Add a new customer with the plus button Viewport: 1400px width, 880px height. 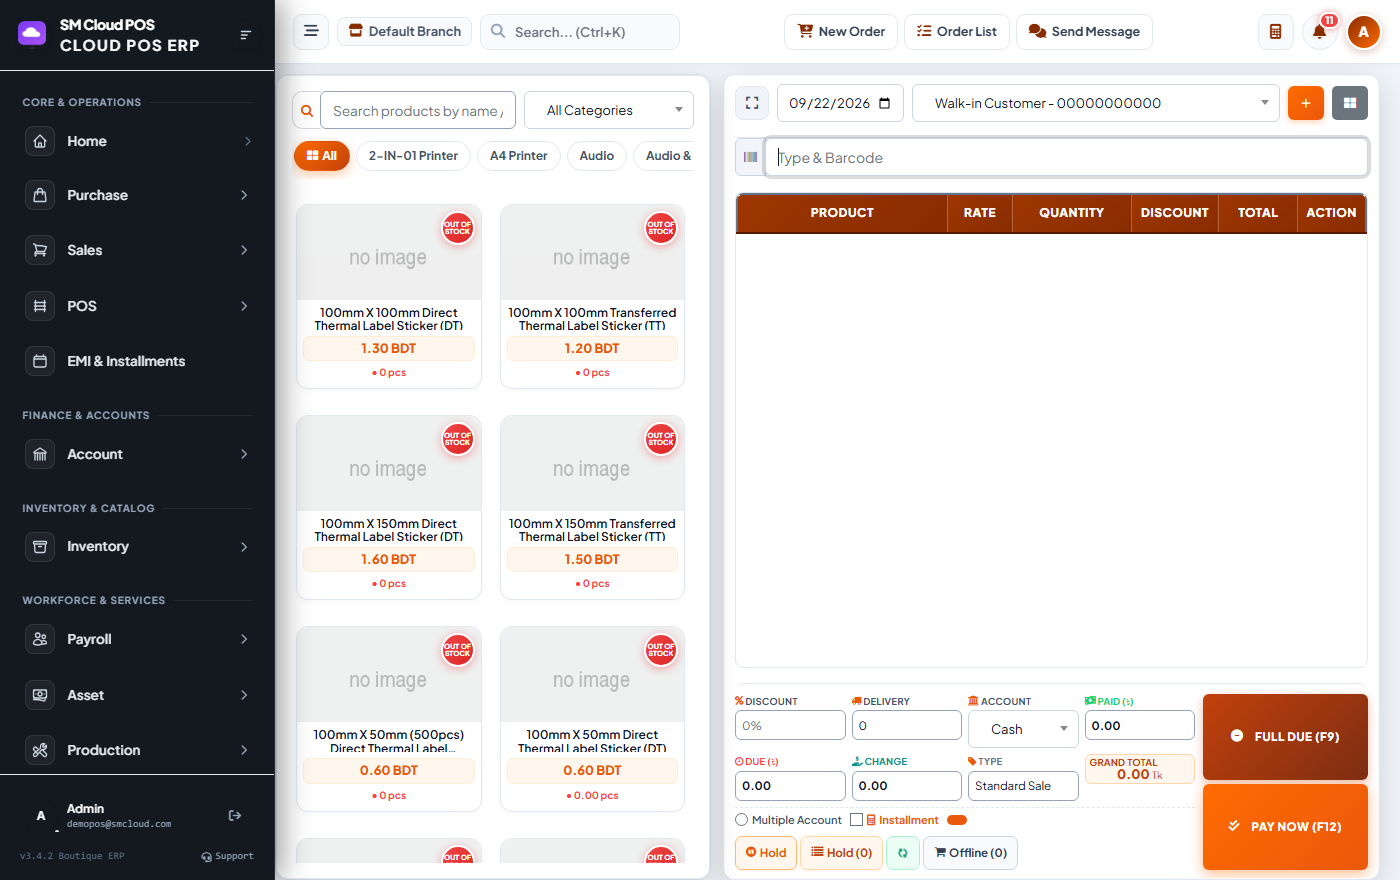(x=1305, y=103)
